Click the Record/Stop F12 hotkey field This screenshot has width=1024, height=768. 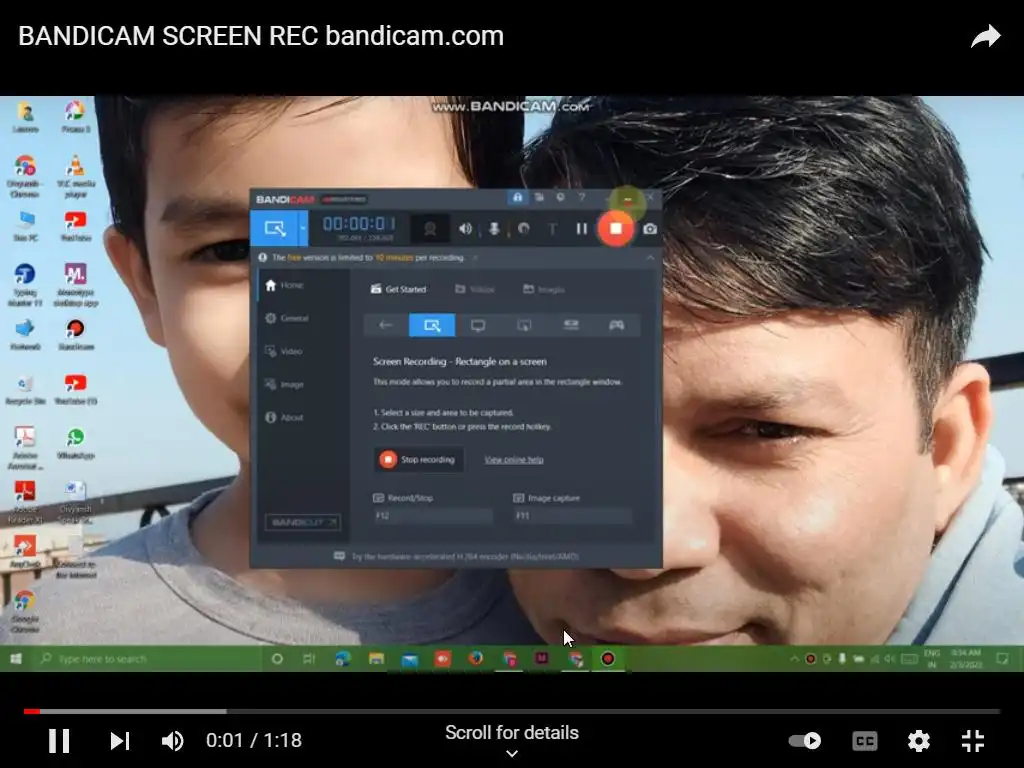pyautogui.click(x=432, y=516)
